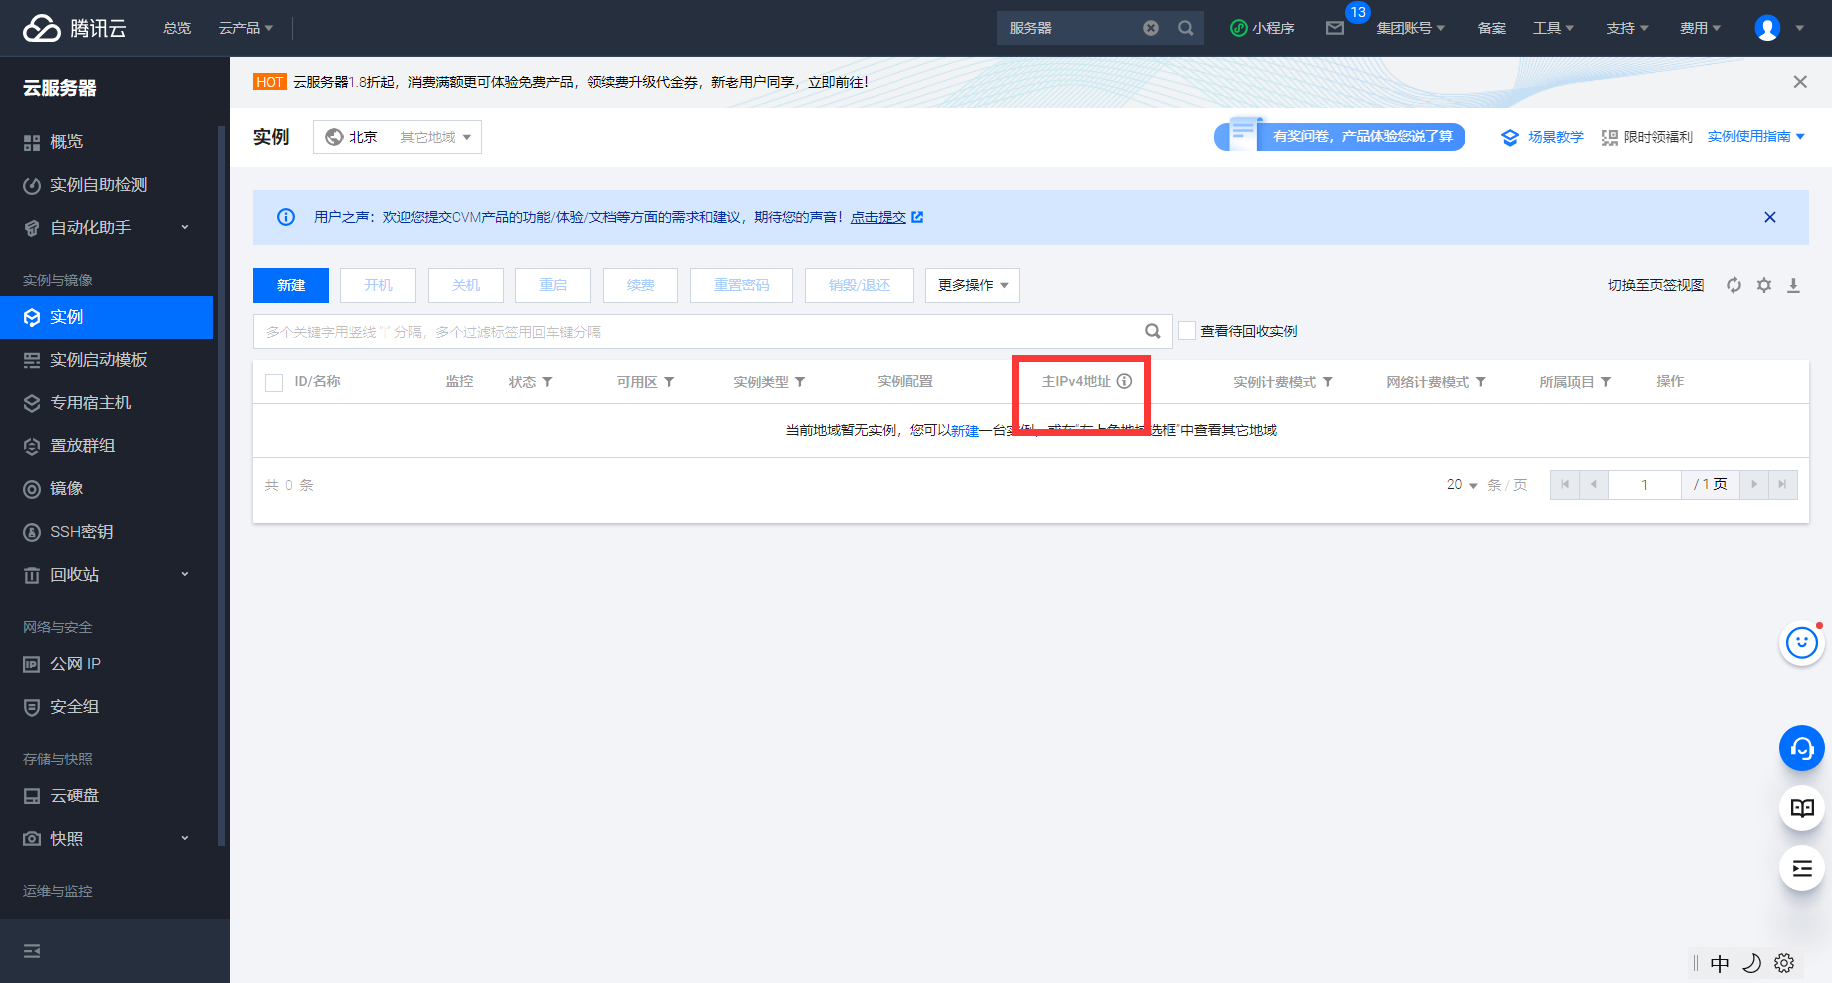Open the message center with 13 notifications
Viewport: 1832px width, 983px height.
(1334, 28)
